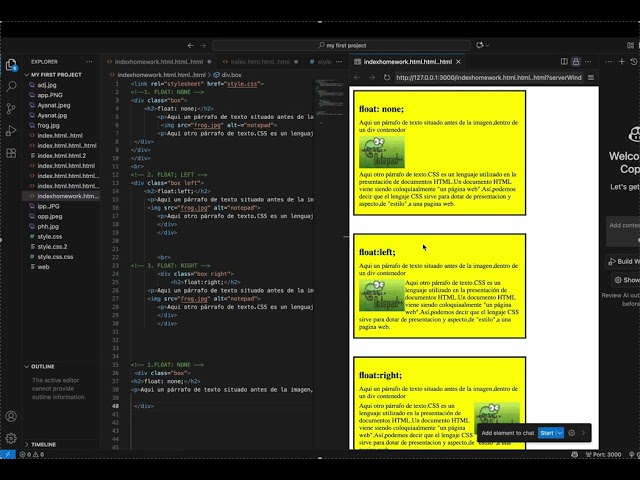
Task: Click the Port: 3000 status item
Action: point(603,454)
